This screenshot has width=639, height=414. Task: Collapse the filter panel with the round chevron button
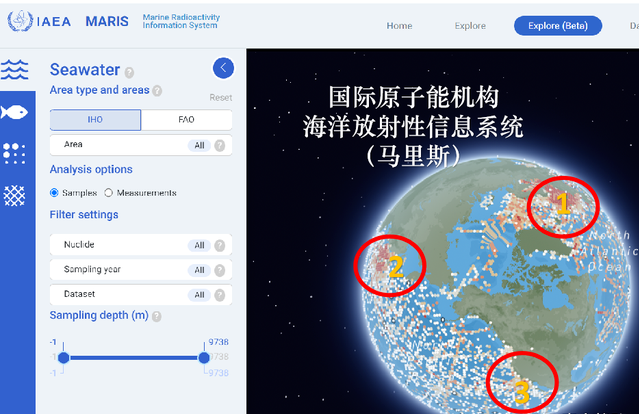(223, 68)
